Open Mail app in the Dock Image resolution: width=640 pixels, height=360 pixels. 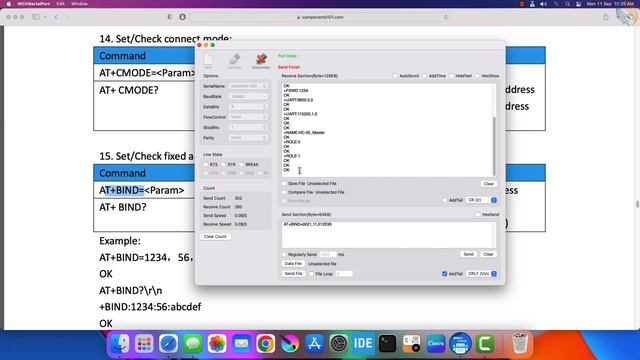[241, 344]
